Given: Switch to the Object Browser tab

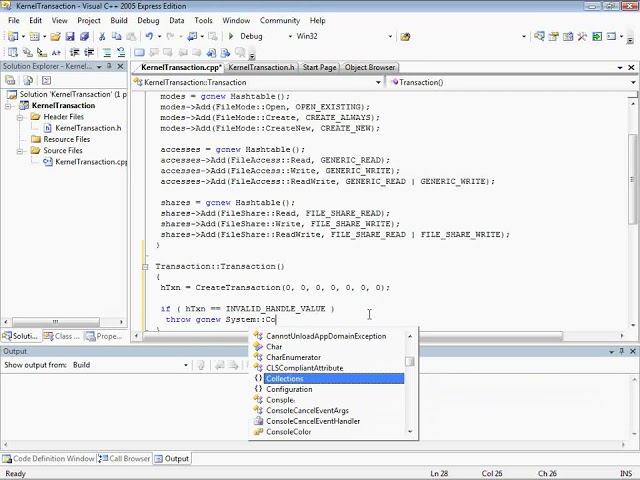Looking at the screenshot, I should tap(370, 67).
